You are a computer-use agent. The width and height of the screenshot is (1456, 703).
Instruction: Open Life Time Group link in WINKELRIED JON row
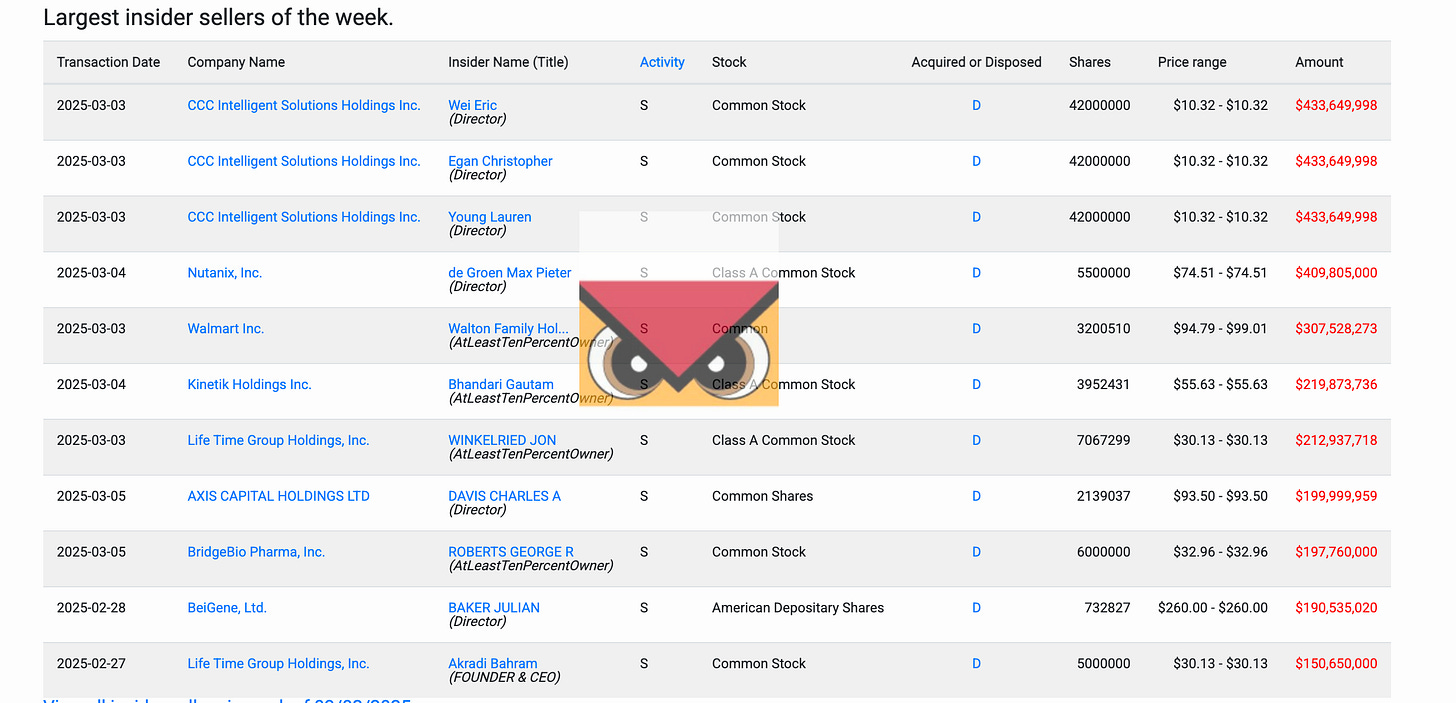coord(279,441)
